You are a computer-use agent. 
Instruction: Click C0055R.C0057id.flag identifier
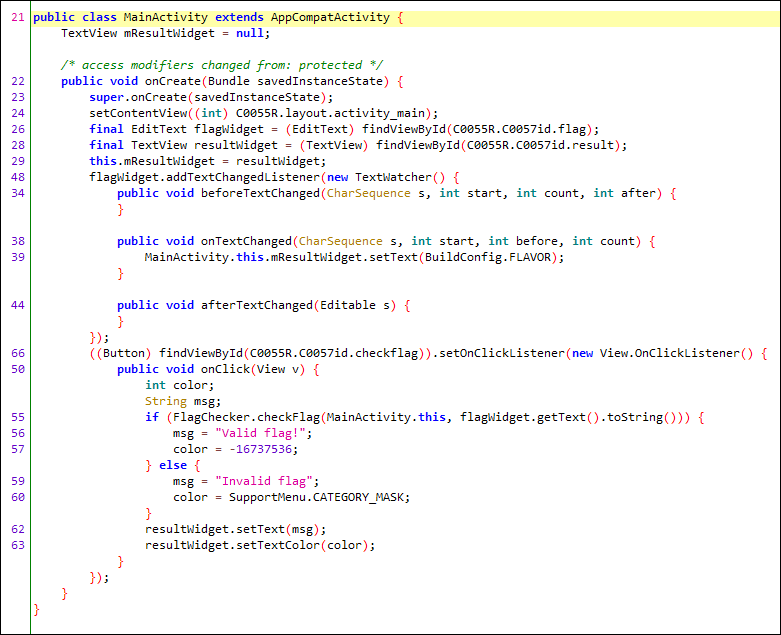pos(519,129)
